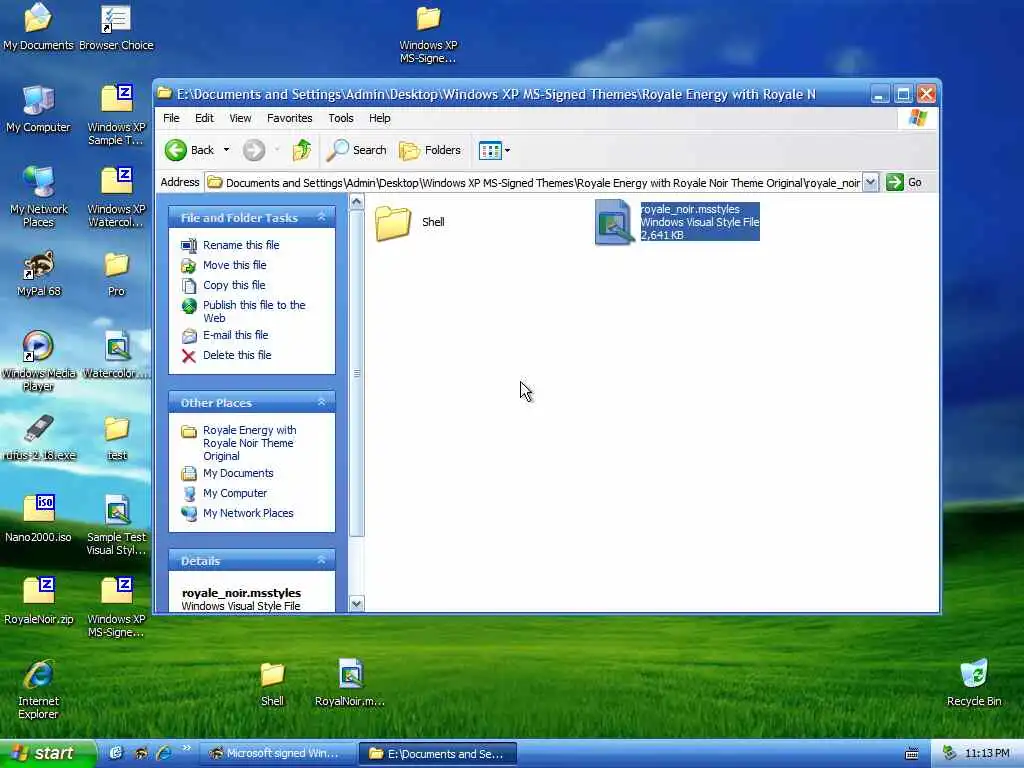Select Windows XP Watercol... zip icon
1024x768 pixels.
pyautogui.click(x=116, y=197)
